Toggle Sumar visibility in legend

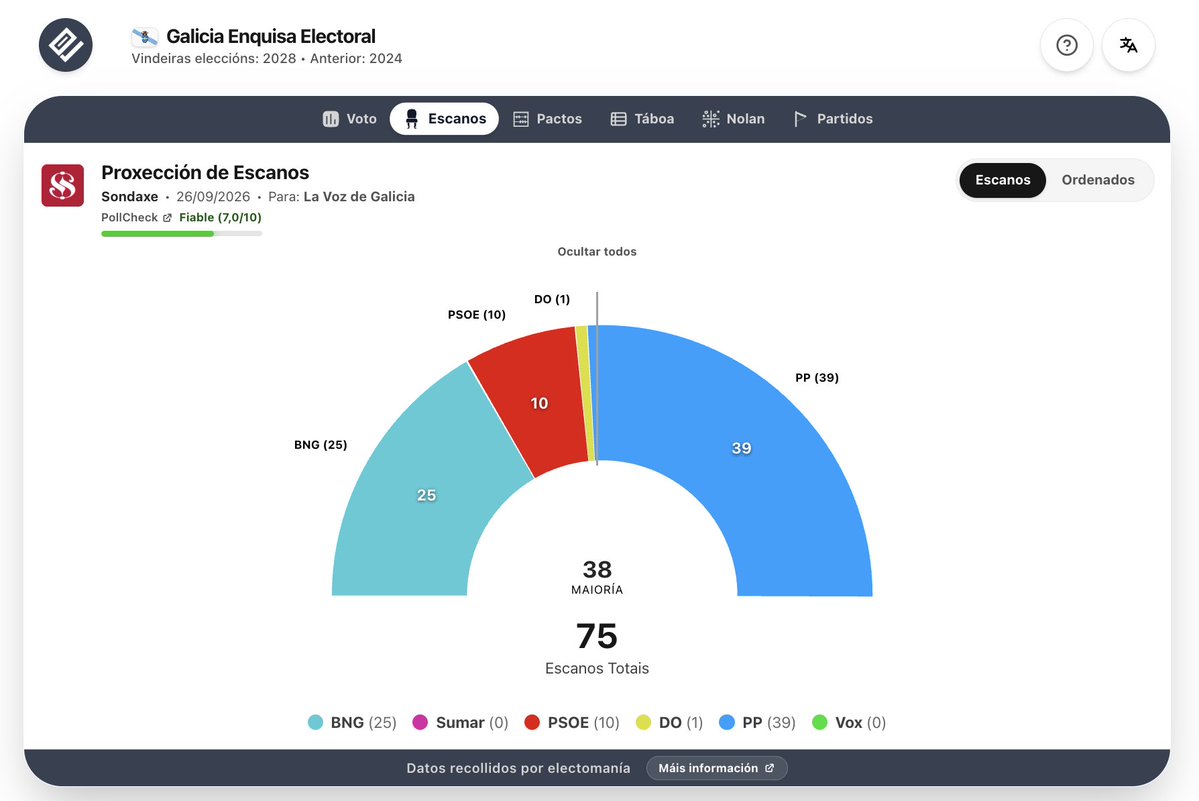[x=460, y=722]
